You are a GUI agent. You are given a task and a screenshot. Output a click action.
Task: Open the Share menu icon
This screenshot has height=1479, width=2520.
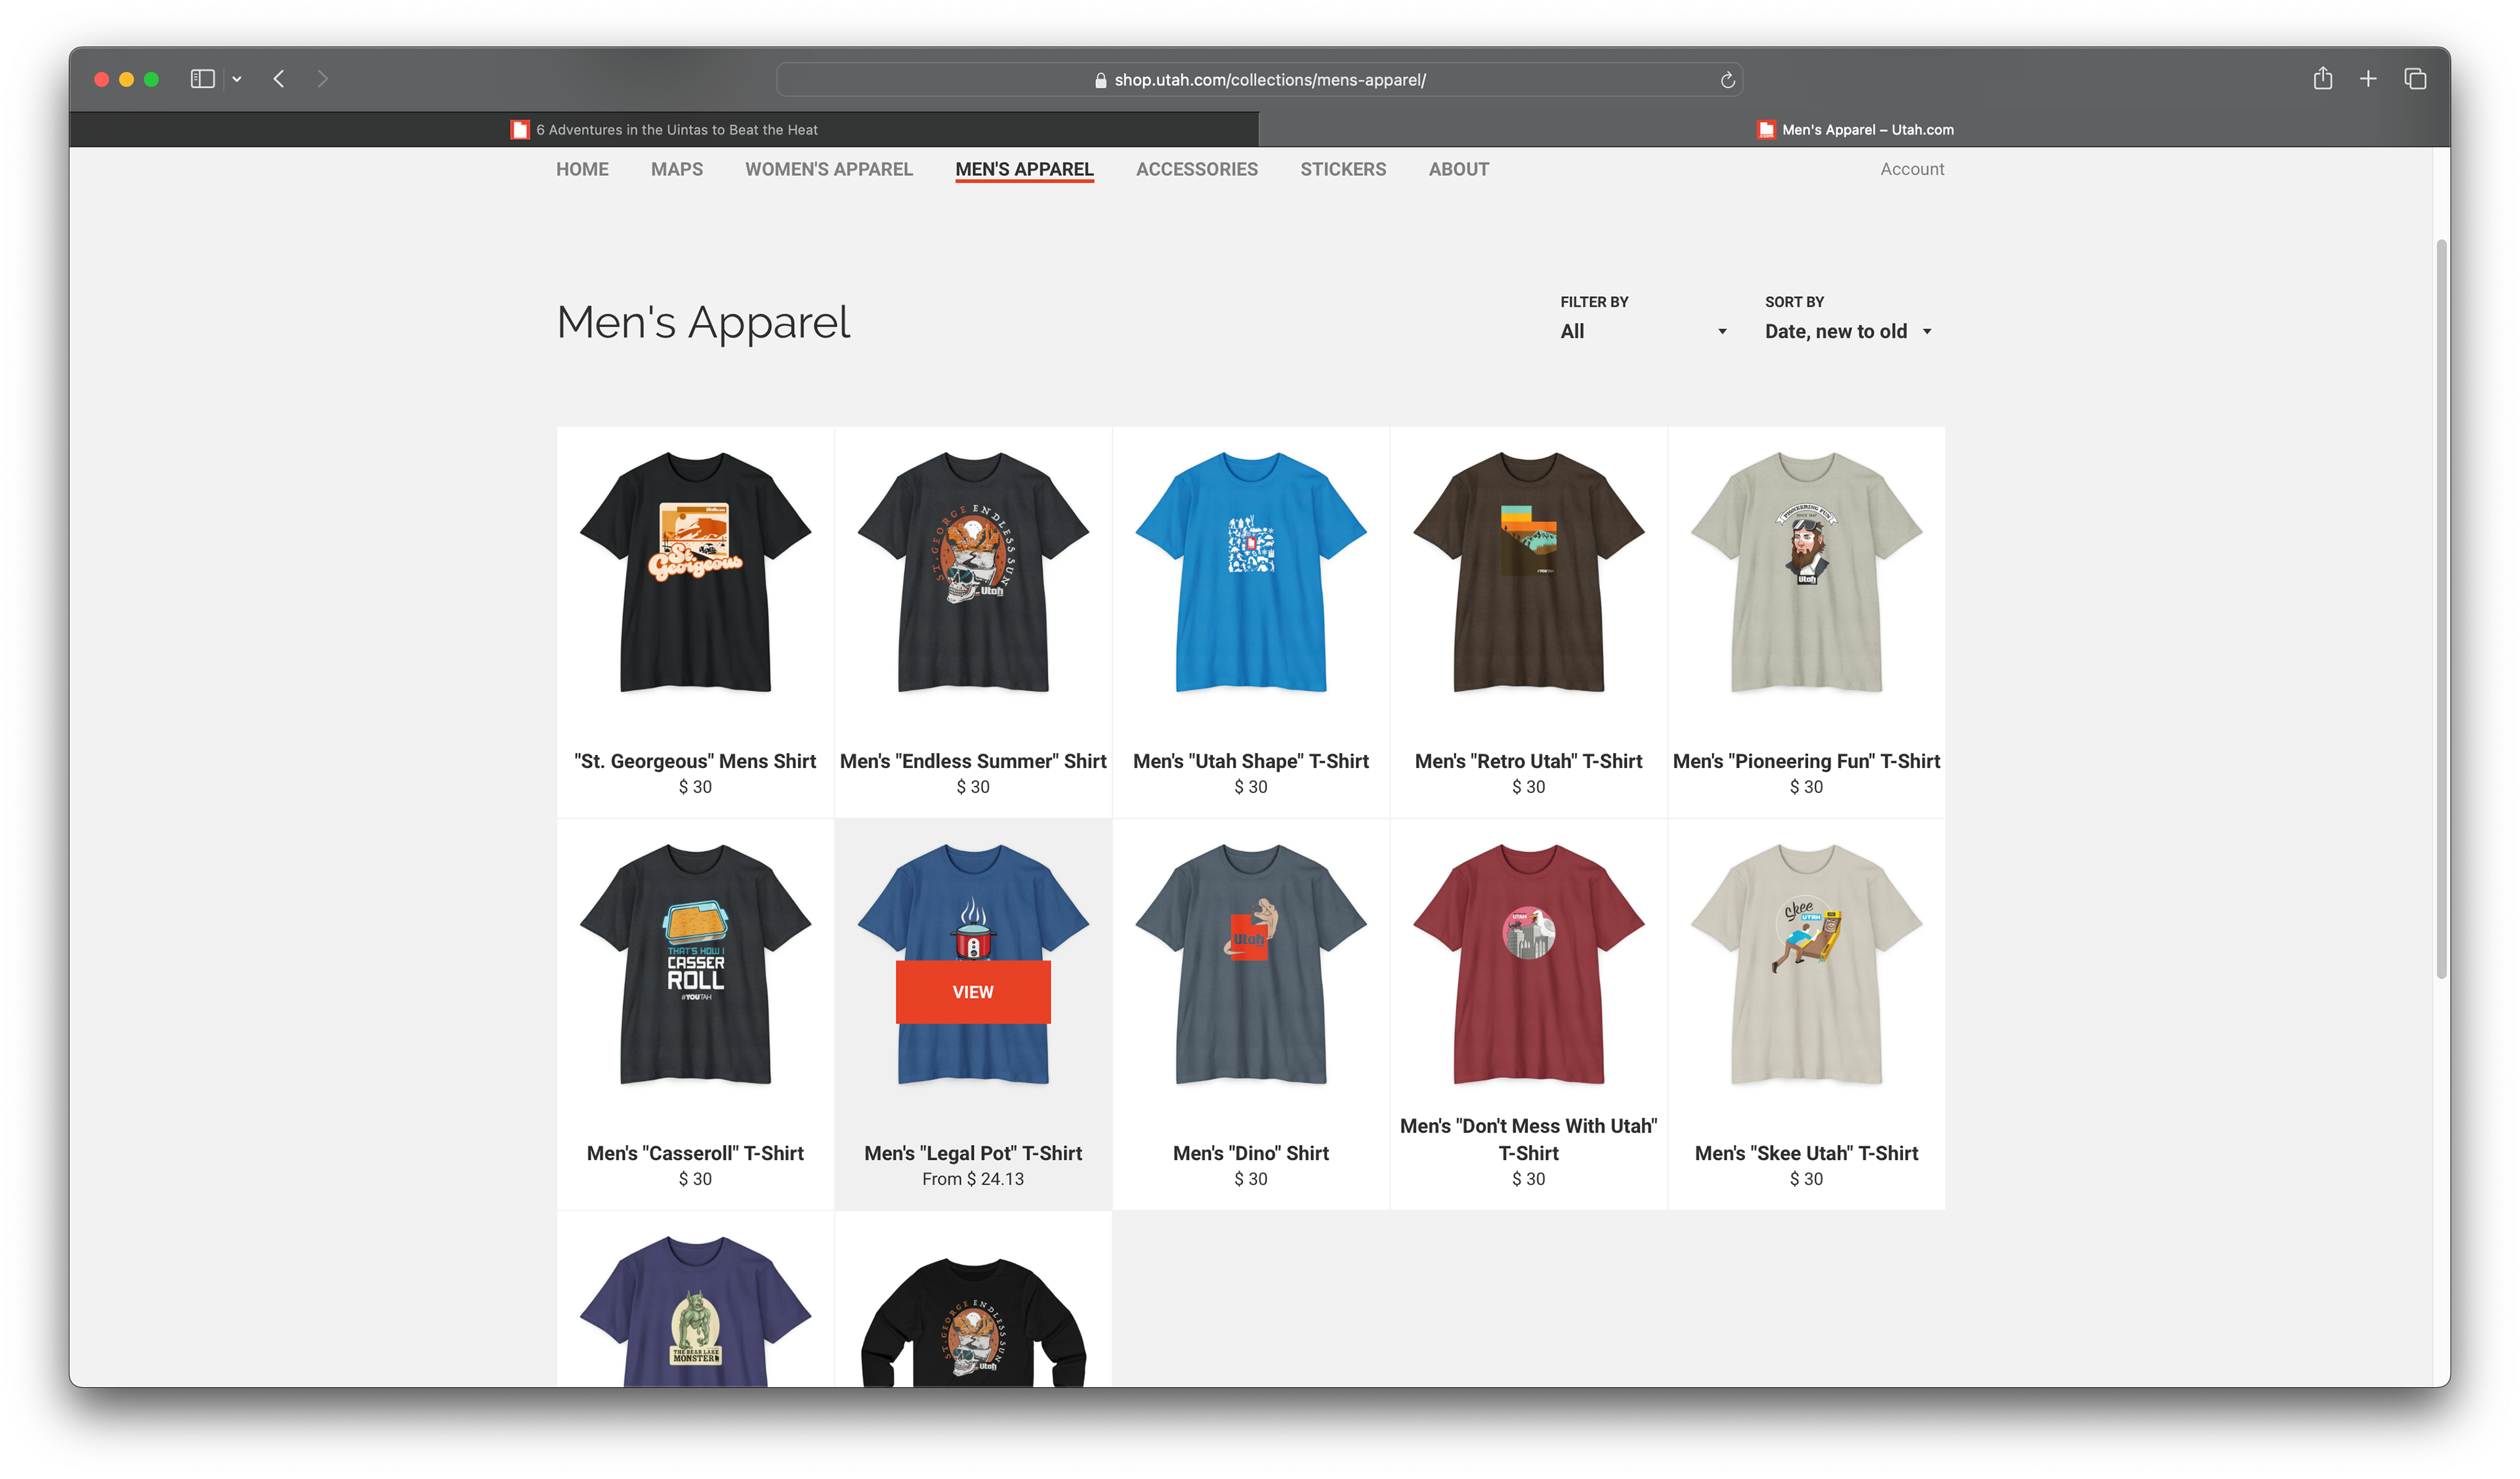[x=2322, y=78]
